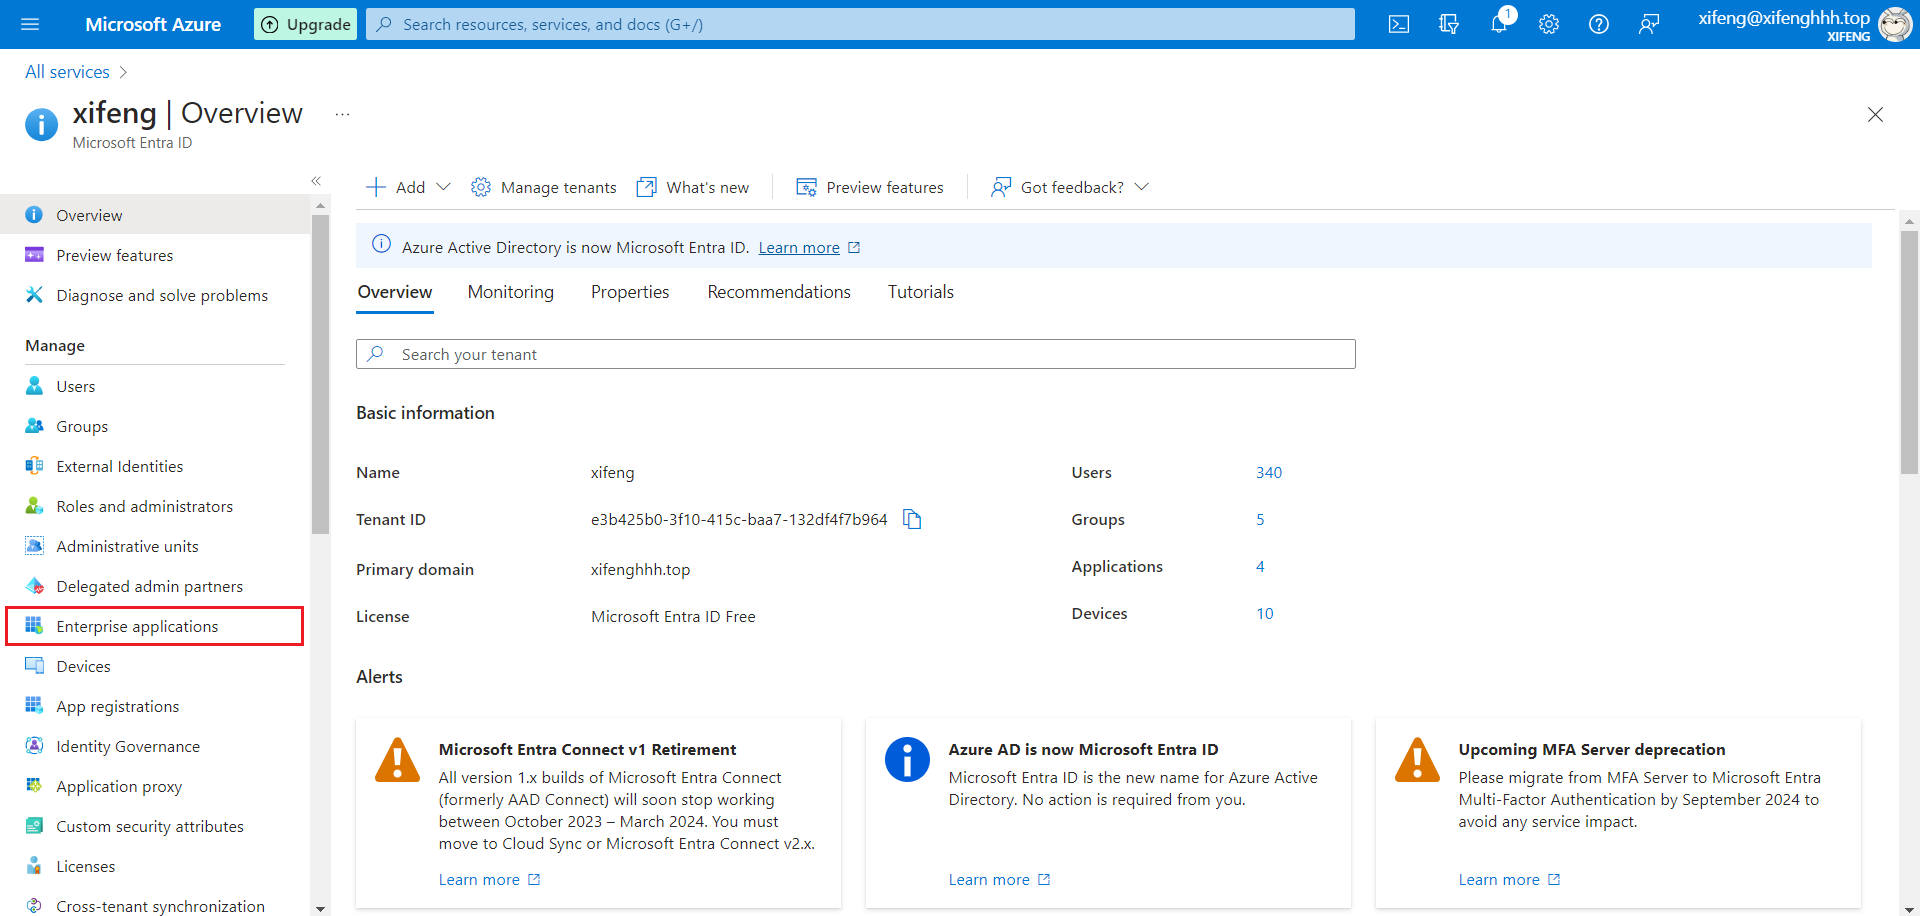Click the sidebar scrollbar thumb
This screenshot has width=1920, height=916.
click(x=320, y=375)
